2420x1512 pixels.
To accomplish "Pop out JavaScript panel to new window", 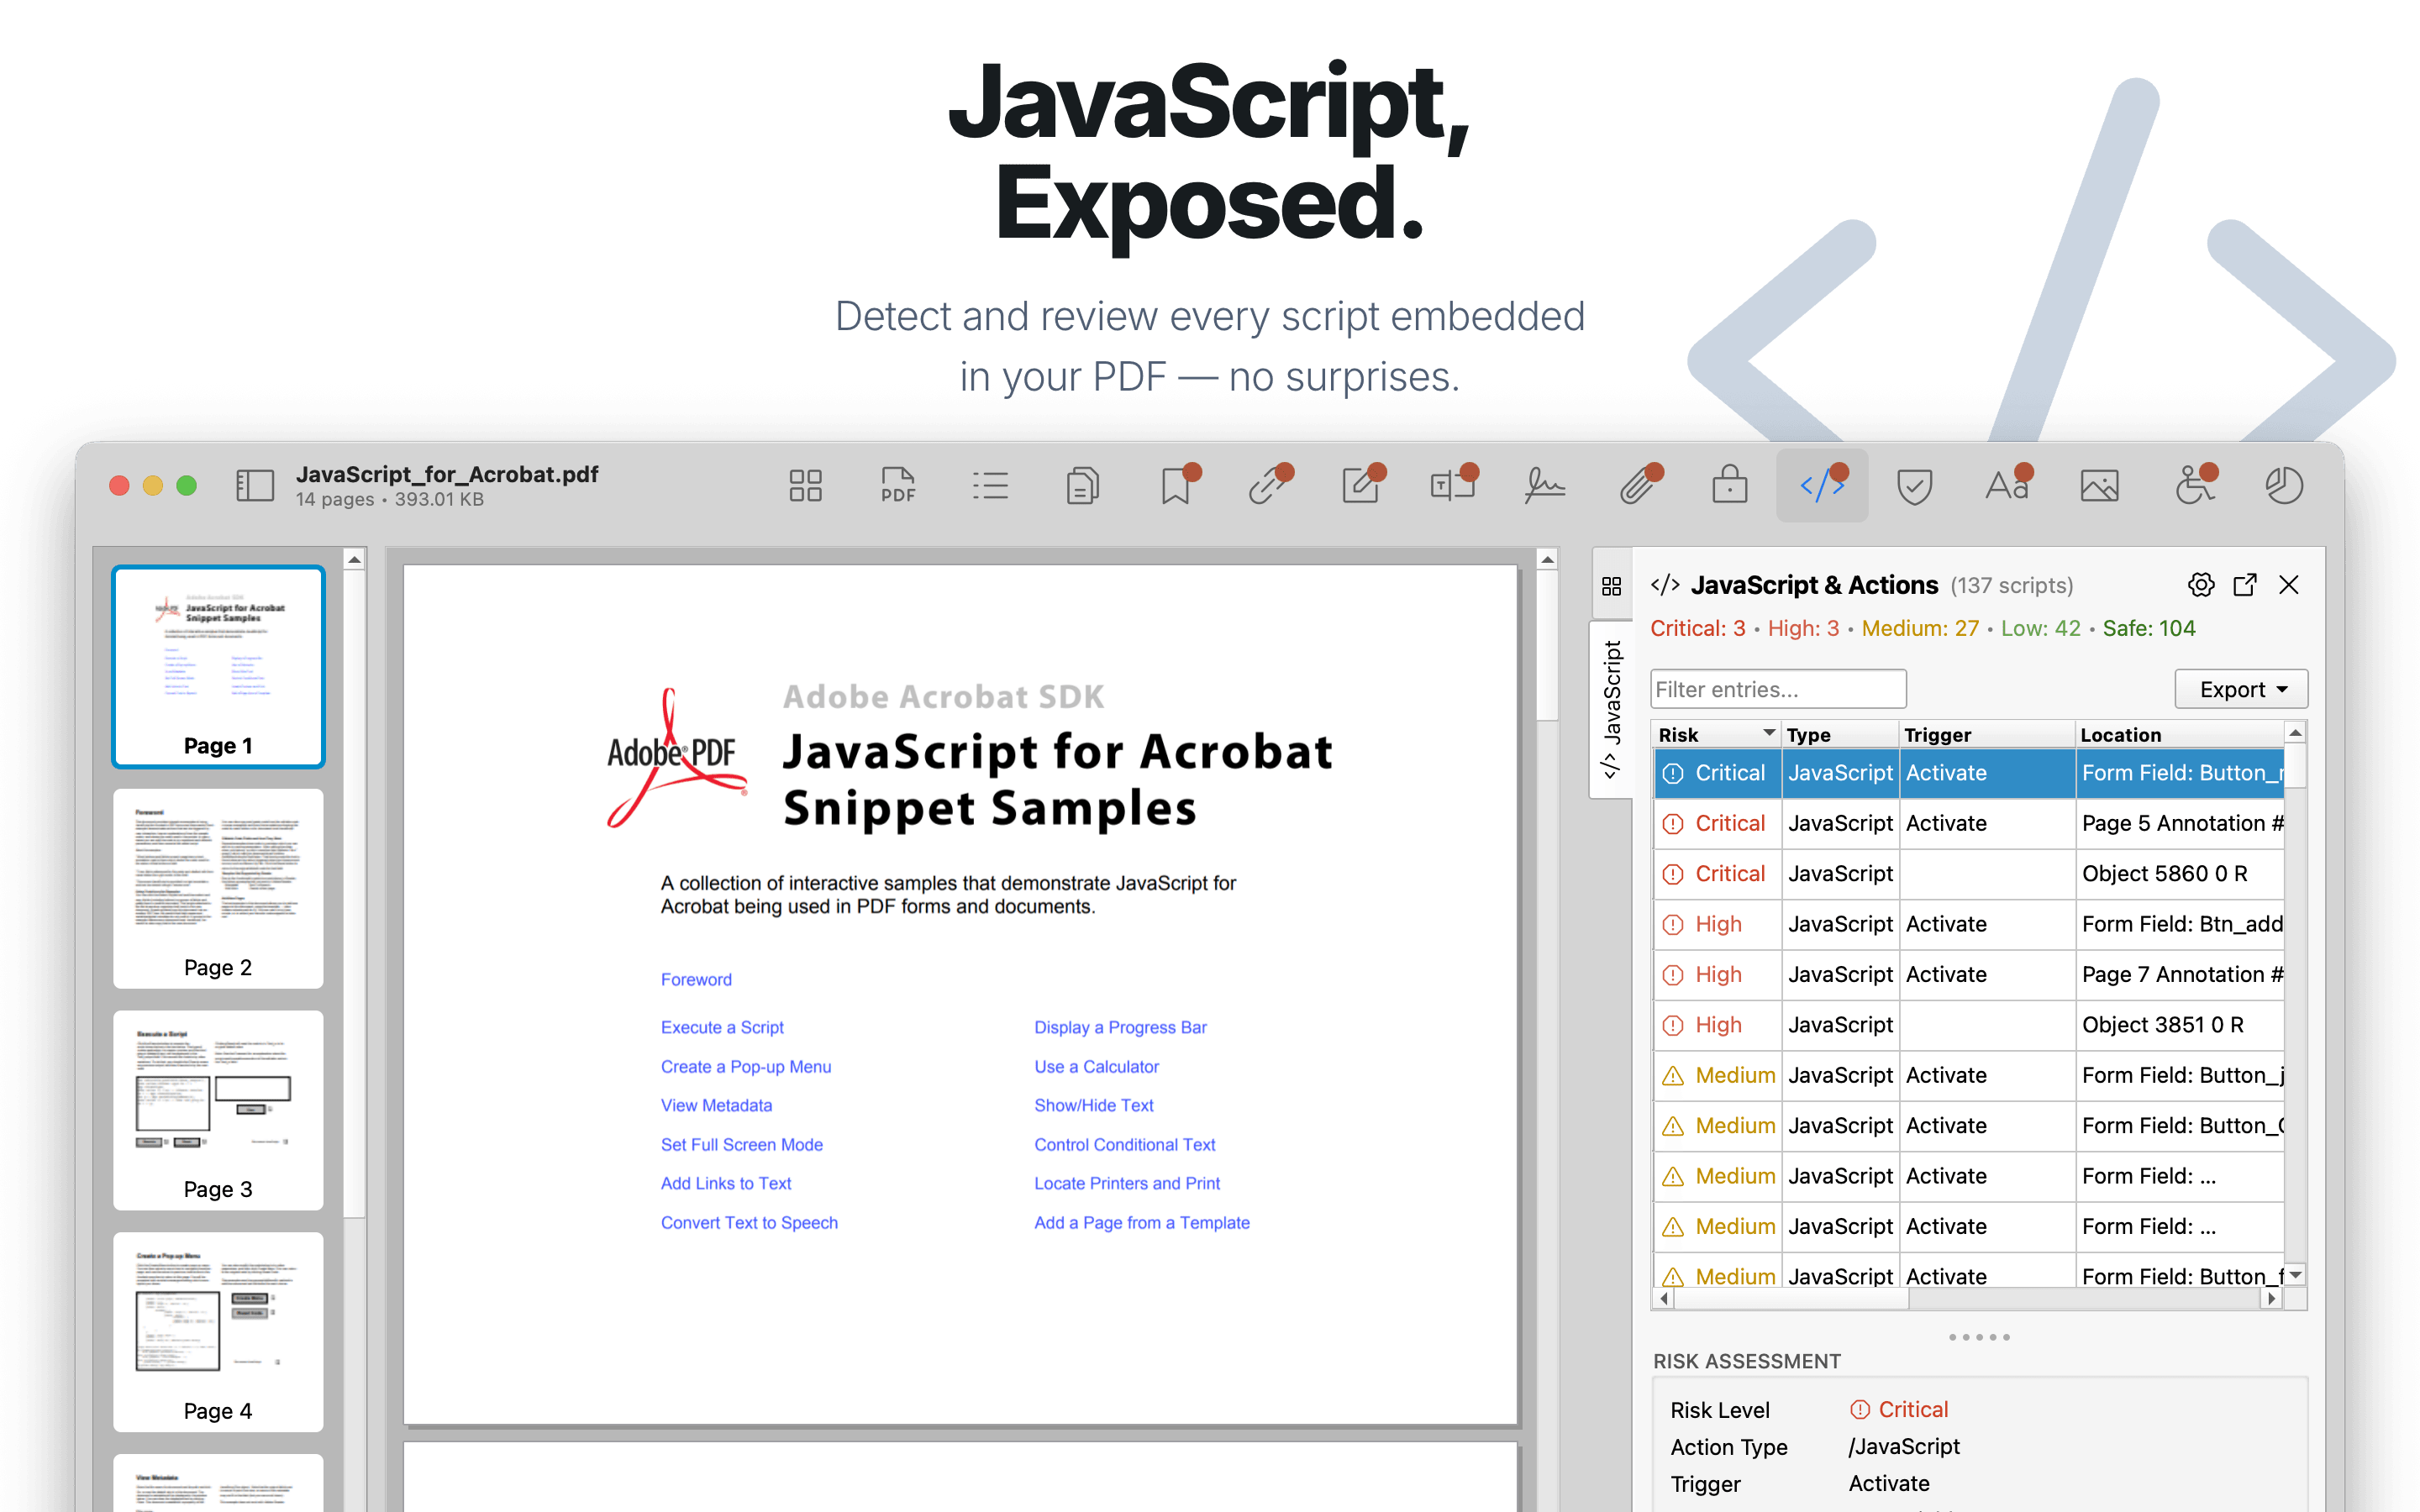I will click(x=2245, y=585).
